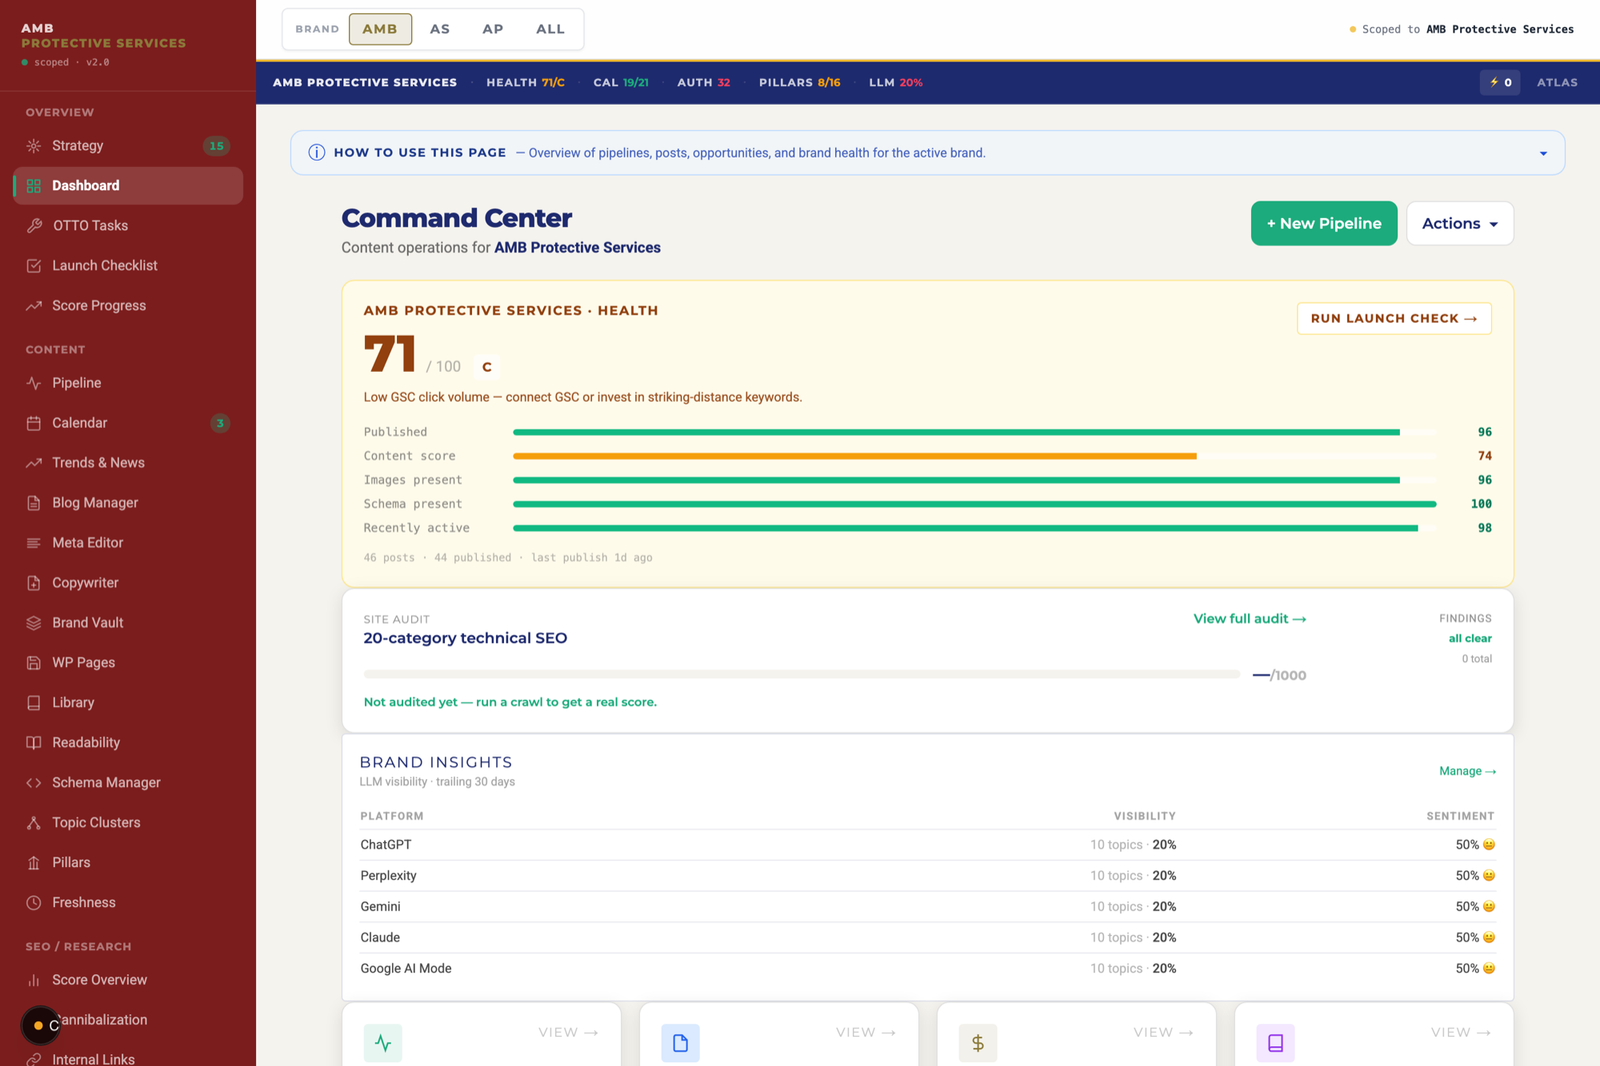Open WP Pages save icon
Image resolution: width=1600 pixels, height=1066 pixels.
33,663
